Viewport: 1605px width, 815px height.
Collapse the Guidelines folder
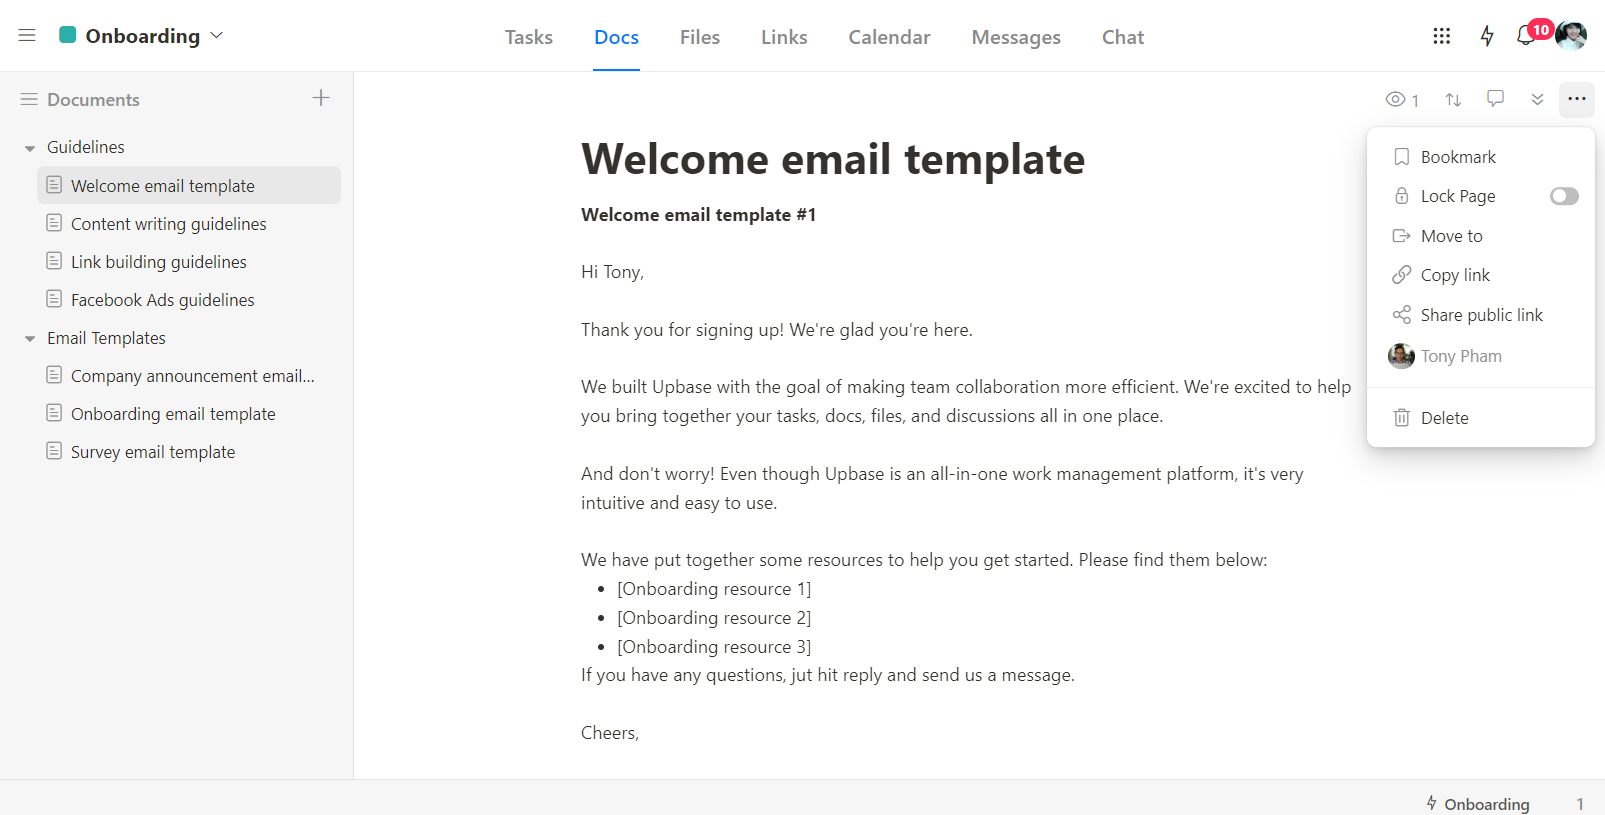pos(30,148)
